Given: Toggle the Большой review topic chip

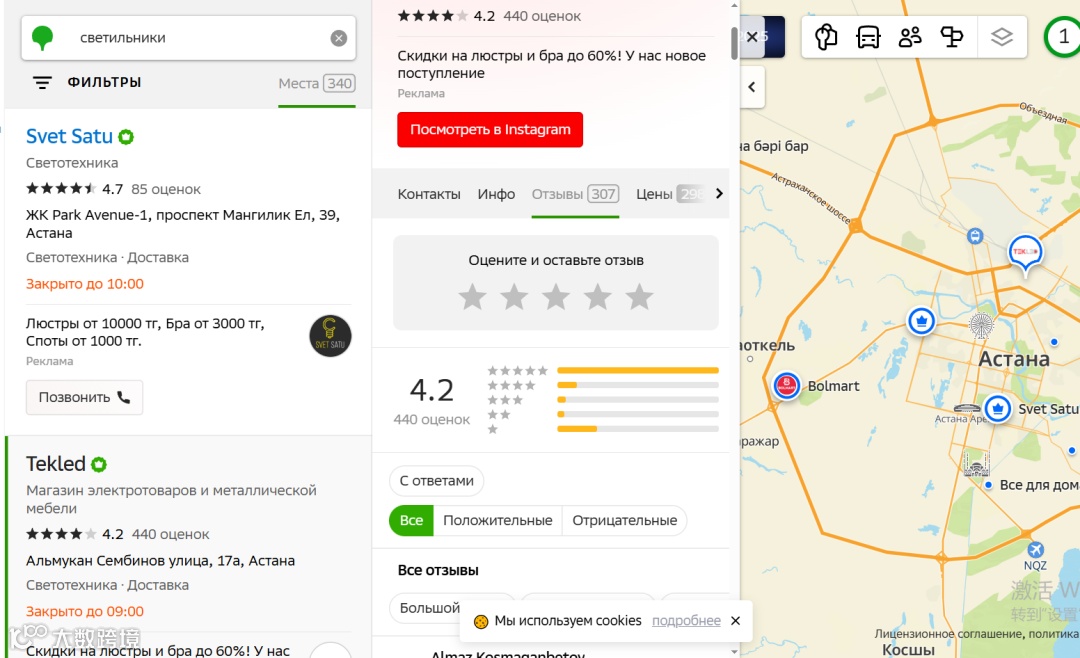Looking at the screenshot, I should (428, 608).
